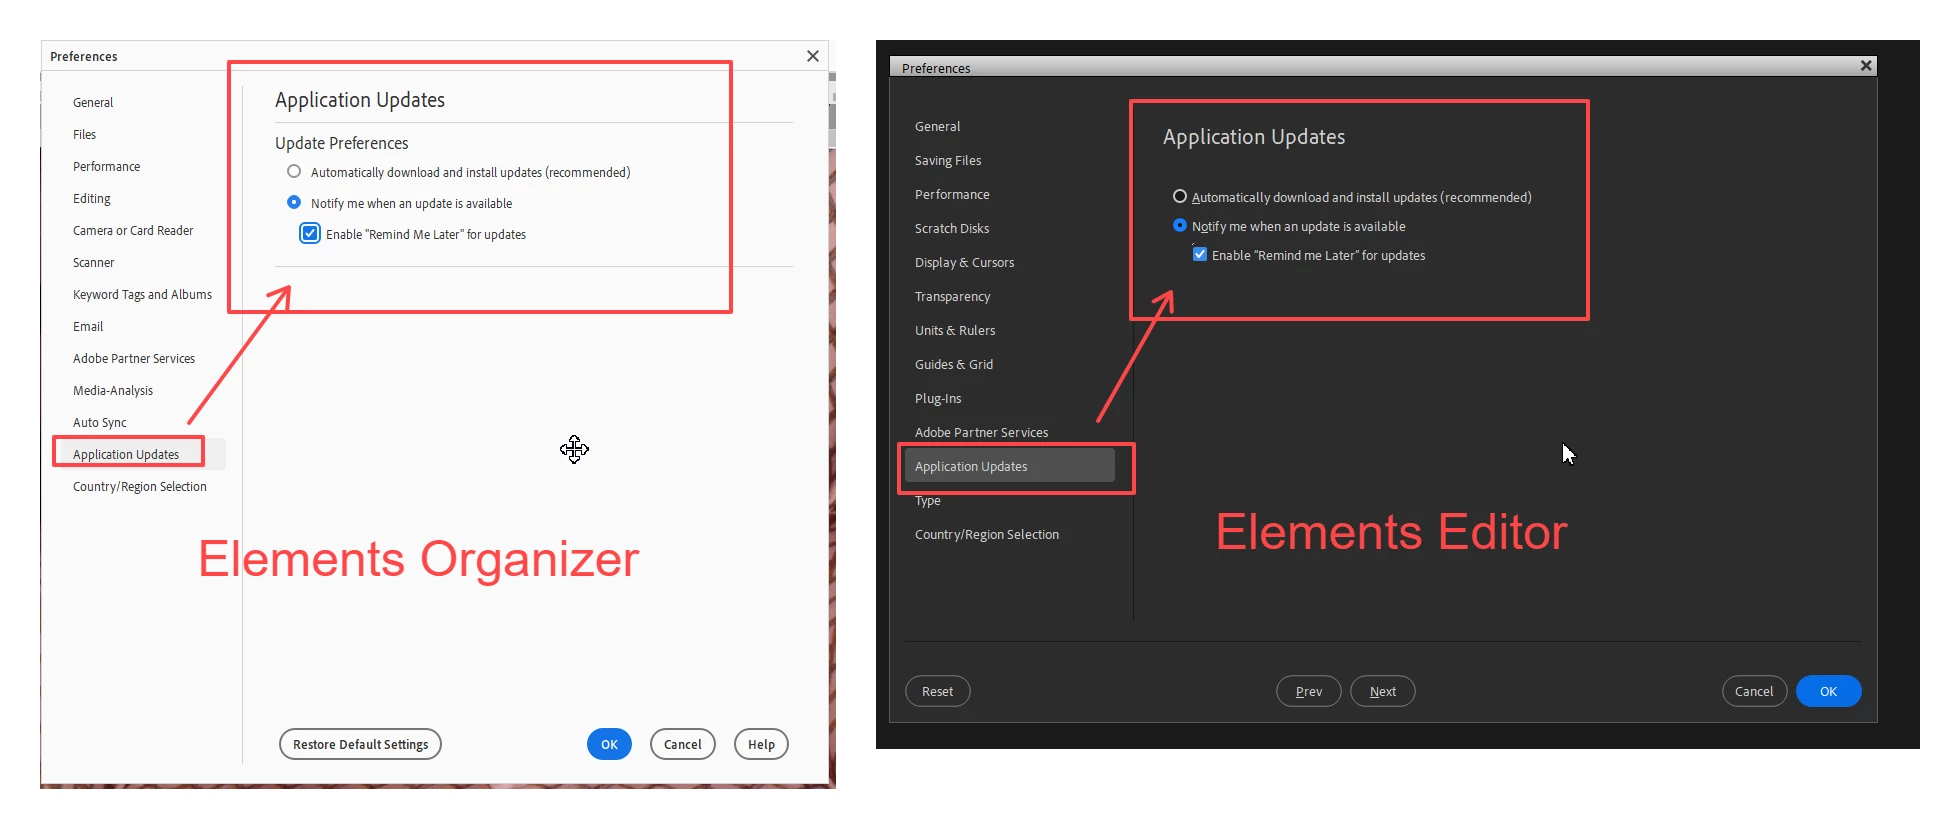The width and height of the screenshot is (1960, 829).
Task: Select automatic download radio in Editor Preferences
Action: click(x=1180, y=197)
